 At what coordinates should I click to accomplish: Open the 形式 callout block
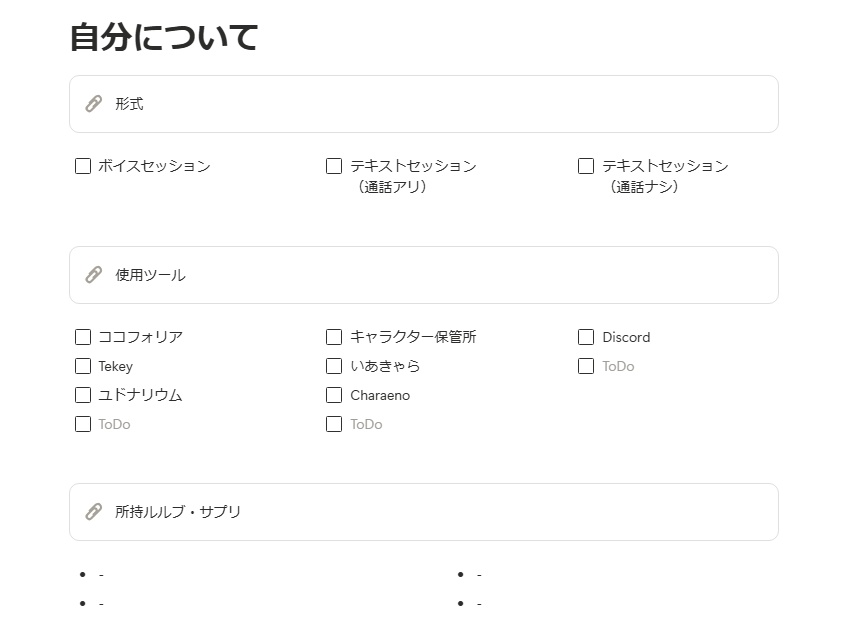(x=129, y=104)
